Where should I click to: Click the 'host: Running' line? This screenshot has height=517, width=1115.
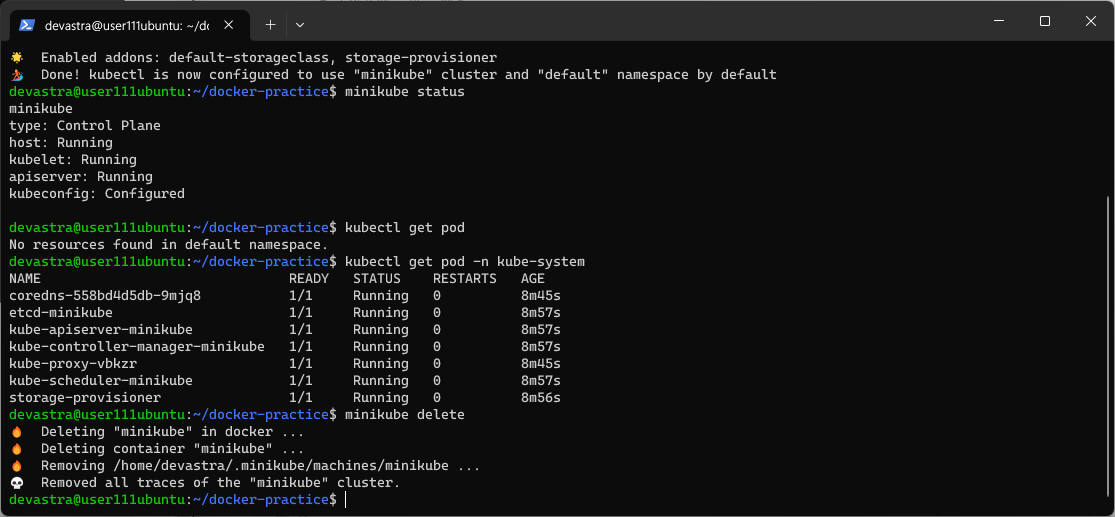click(x=60, y=143)
